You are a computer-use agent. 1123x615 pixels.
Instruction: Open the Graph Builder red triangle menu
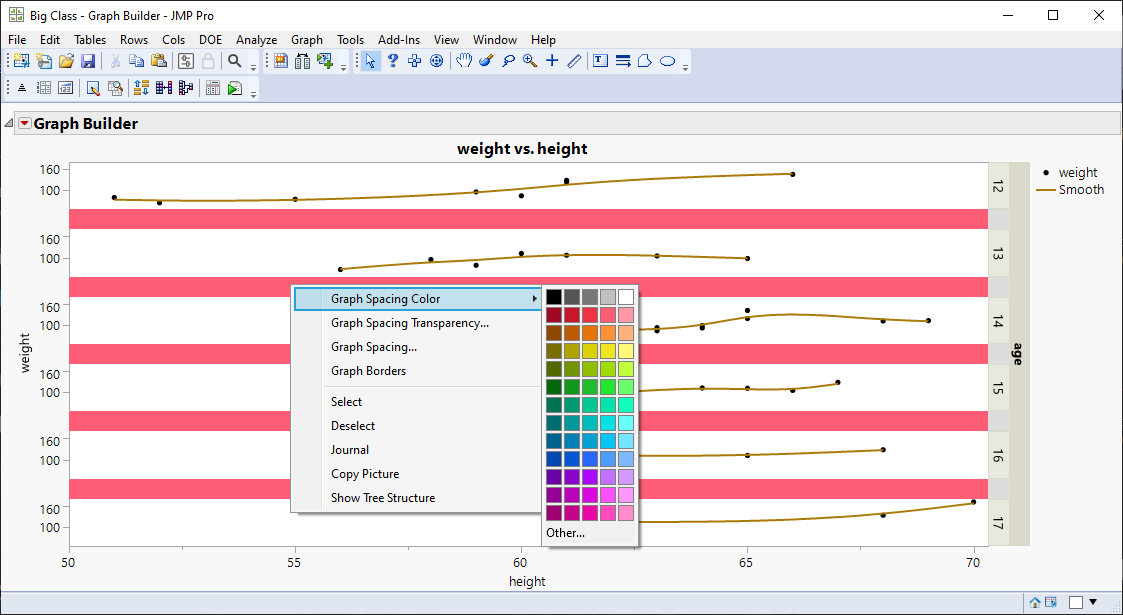[24, 122]
